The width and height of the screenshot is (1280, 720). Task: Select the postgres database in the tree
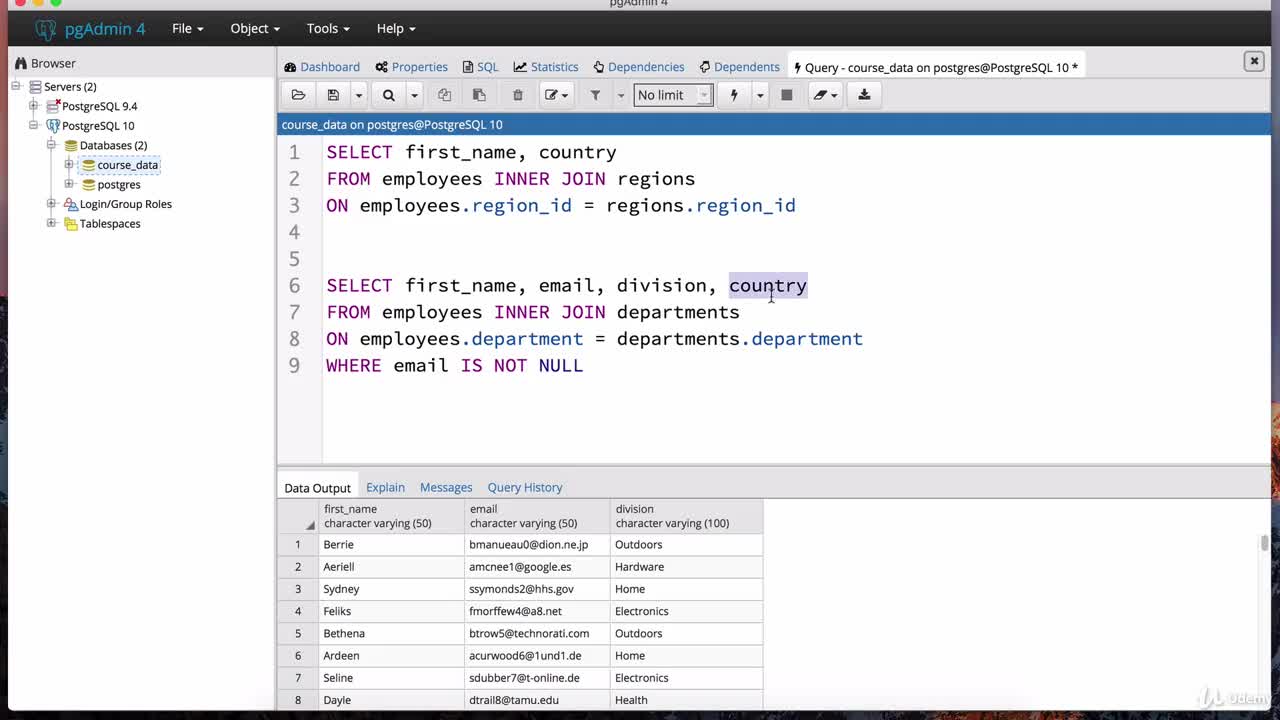click(118, 184)
